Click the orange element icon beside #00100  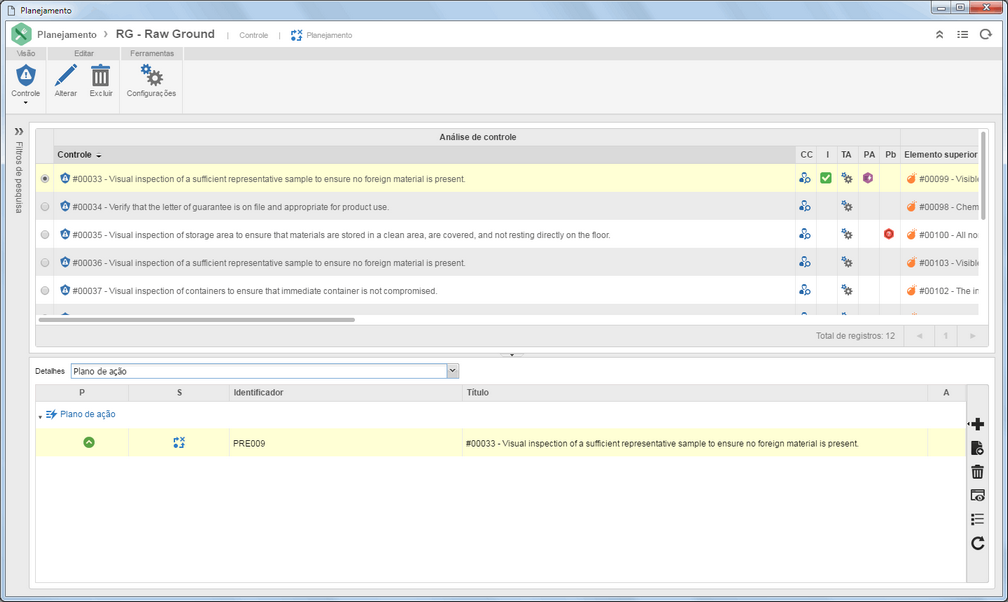pyautogui.click(x=911, y=235)
